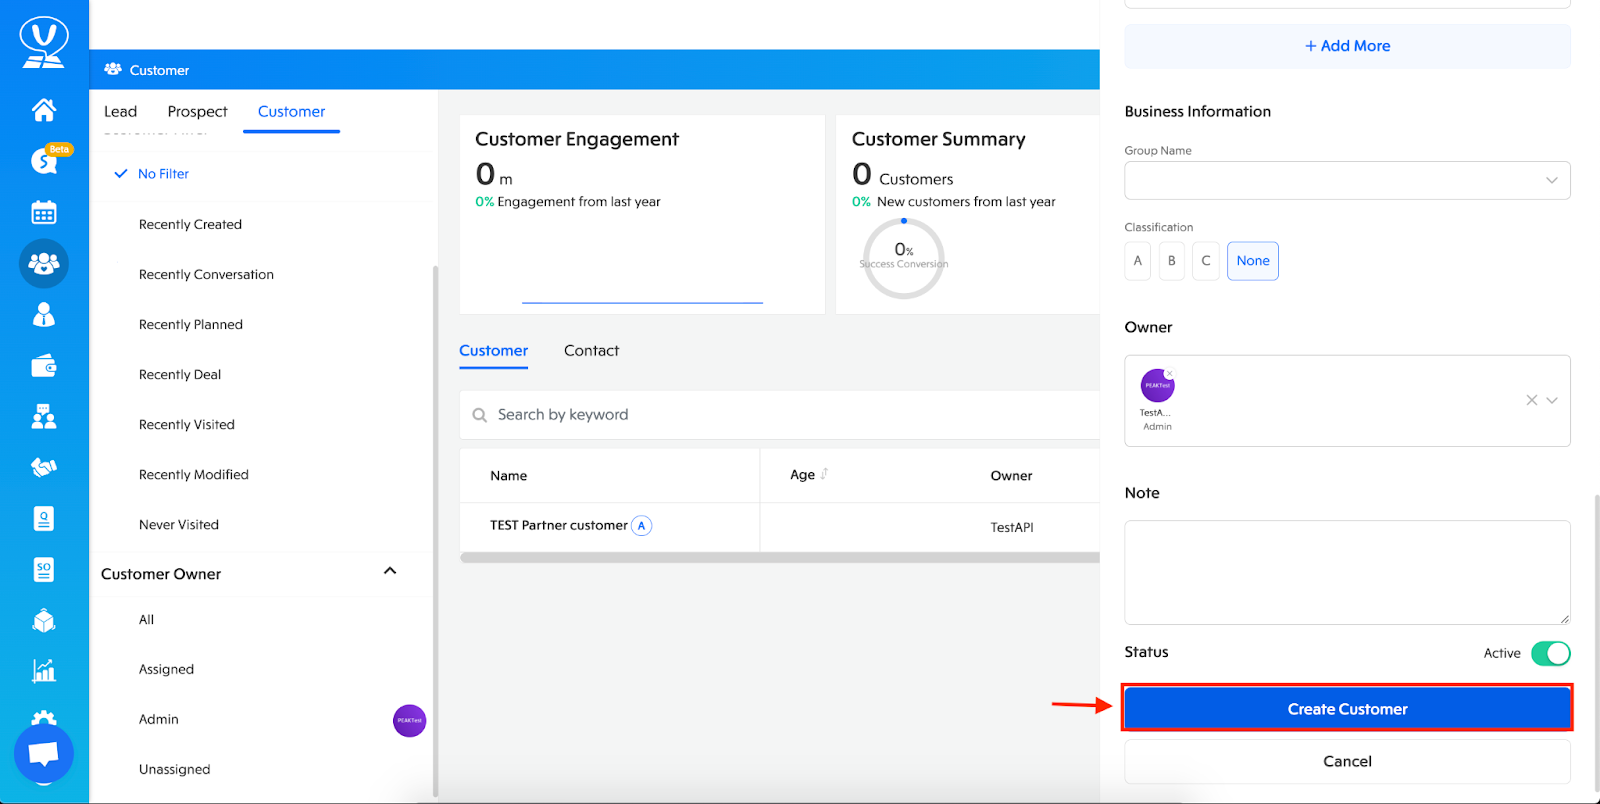
Task: Remove the TestA owner avatar using its x
Action: 1170,374
